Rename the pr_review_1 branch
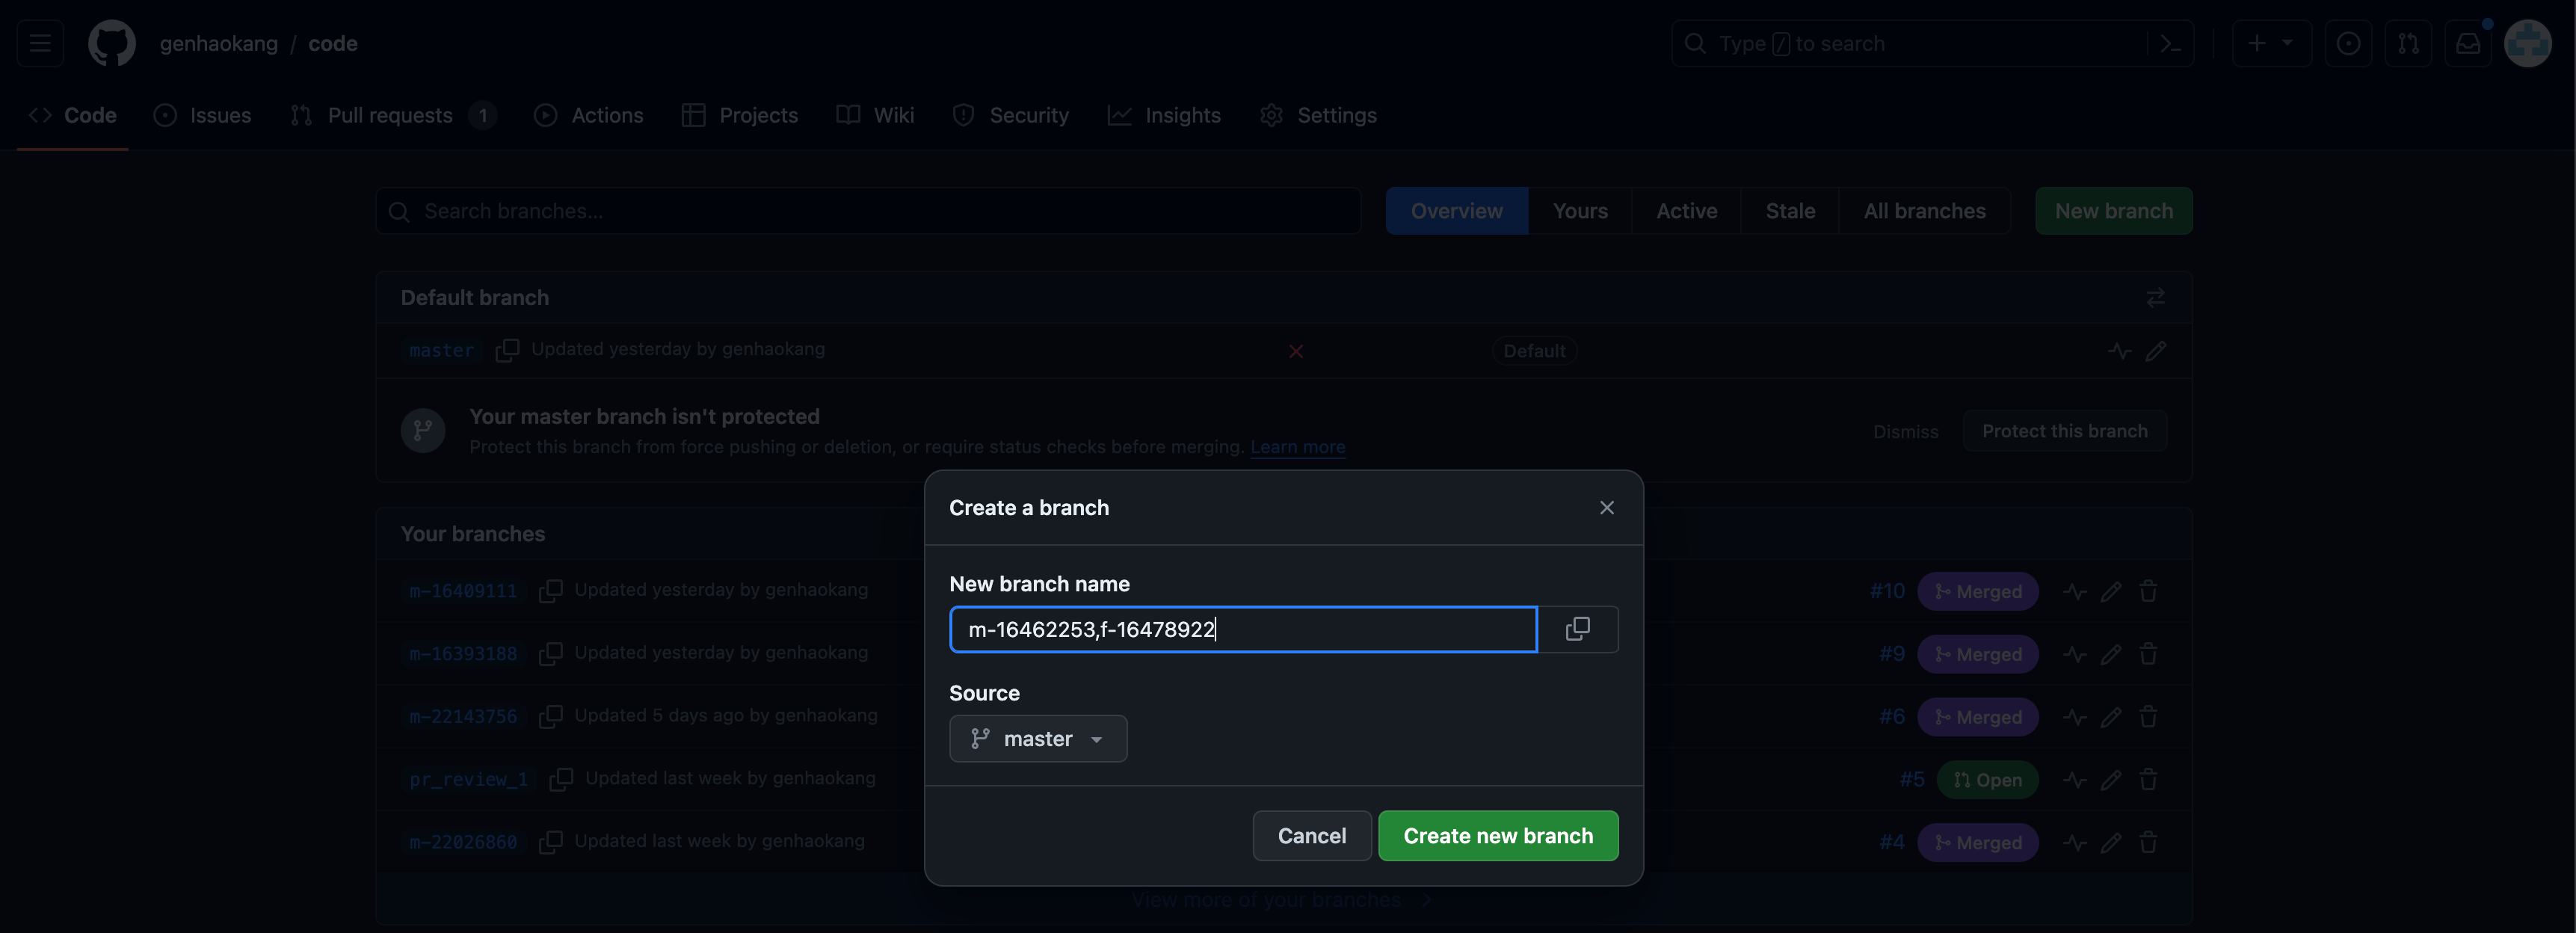 click(2110, 780)
